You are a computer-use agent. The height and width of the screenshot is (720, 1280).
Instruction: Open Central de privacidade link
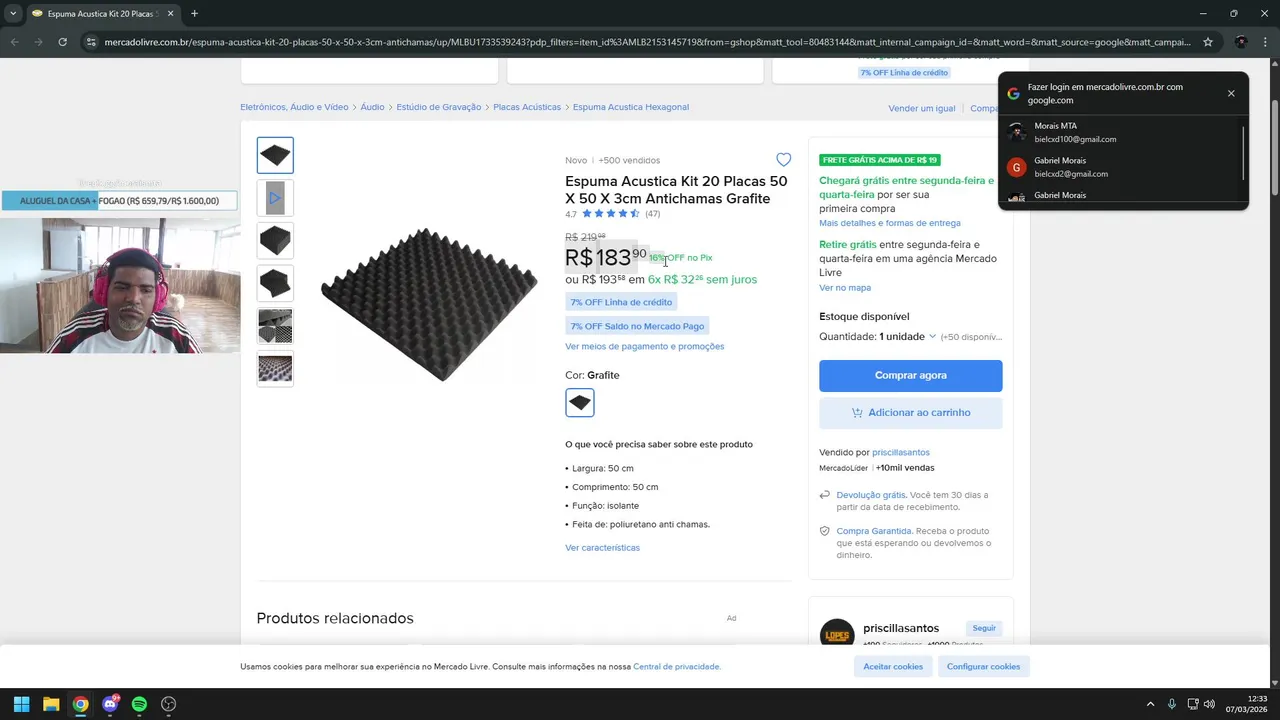676,666
